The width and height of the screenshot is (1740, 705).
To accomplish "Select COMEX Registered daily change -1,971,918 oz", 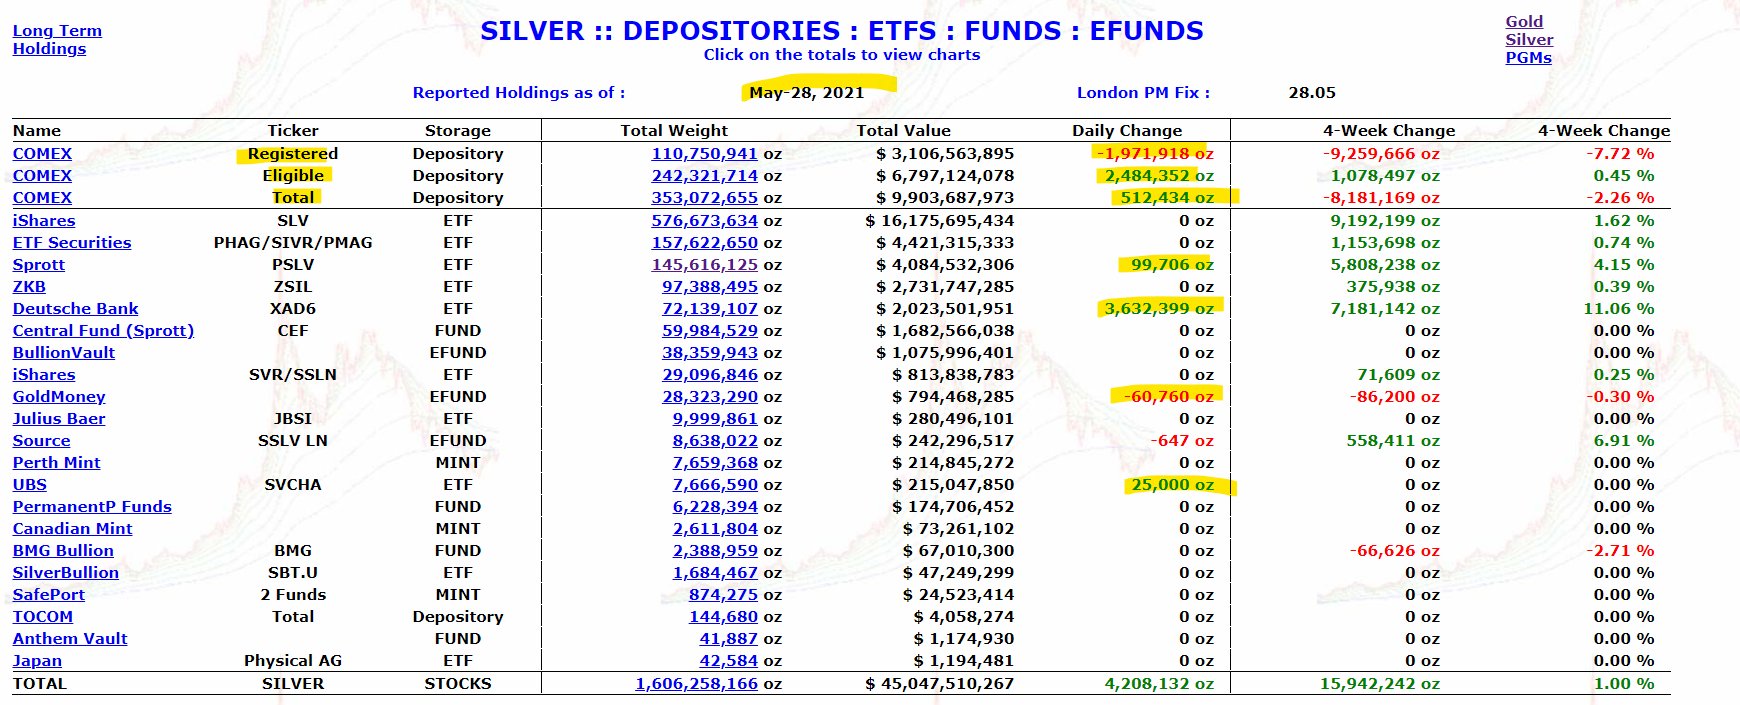I will (1154, 154).
